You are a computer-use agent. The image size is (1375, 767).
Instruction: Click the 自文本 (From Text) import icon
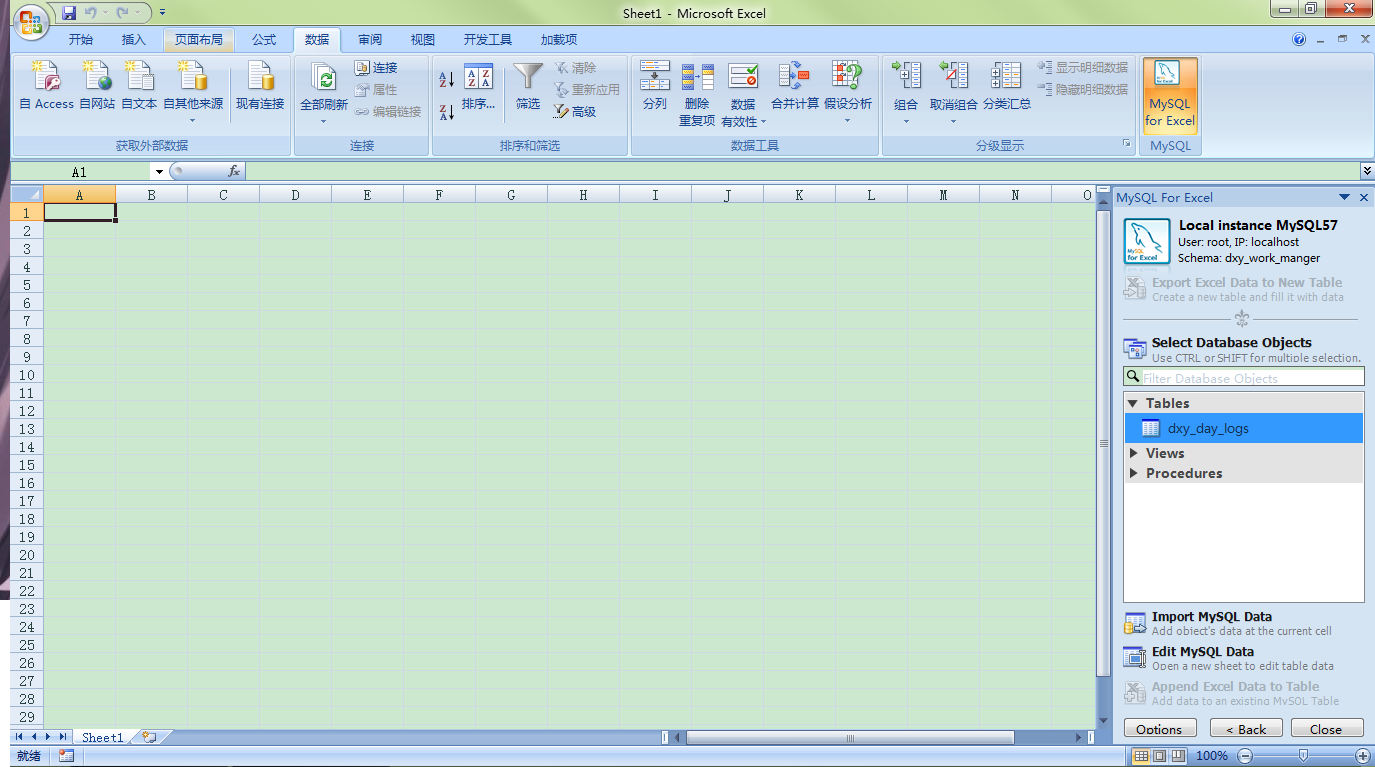pos(139,90)
